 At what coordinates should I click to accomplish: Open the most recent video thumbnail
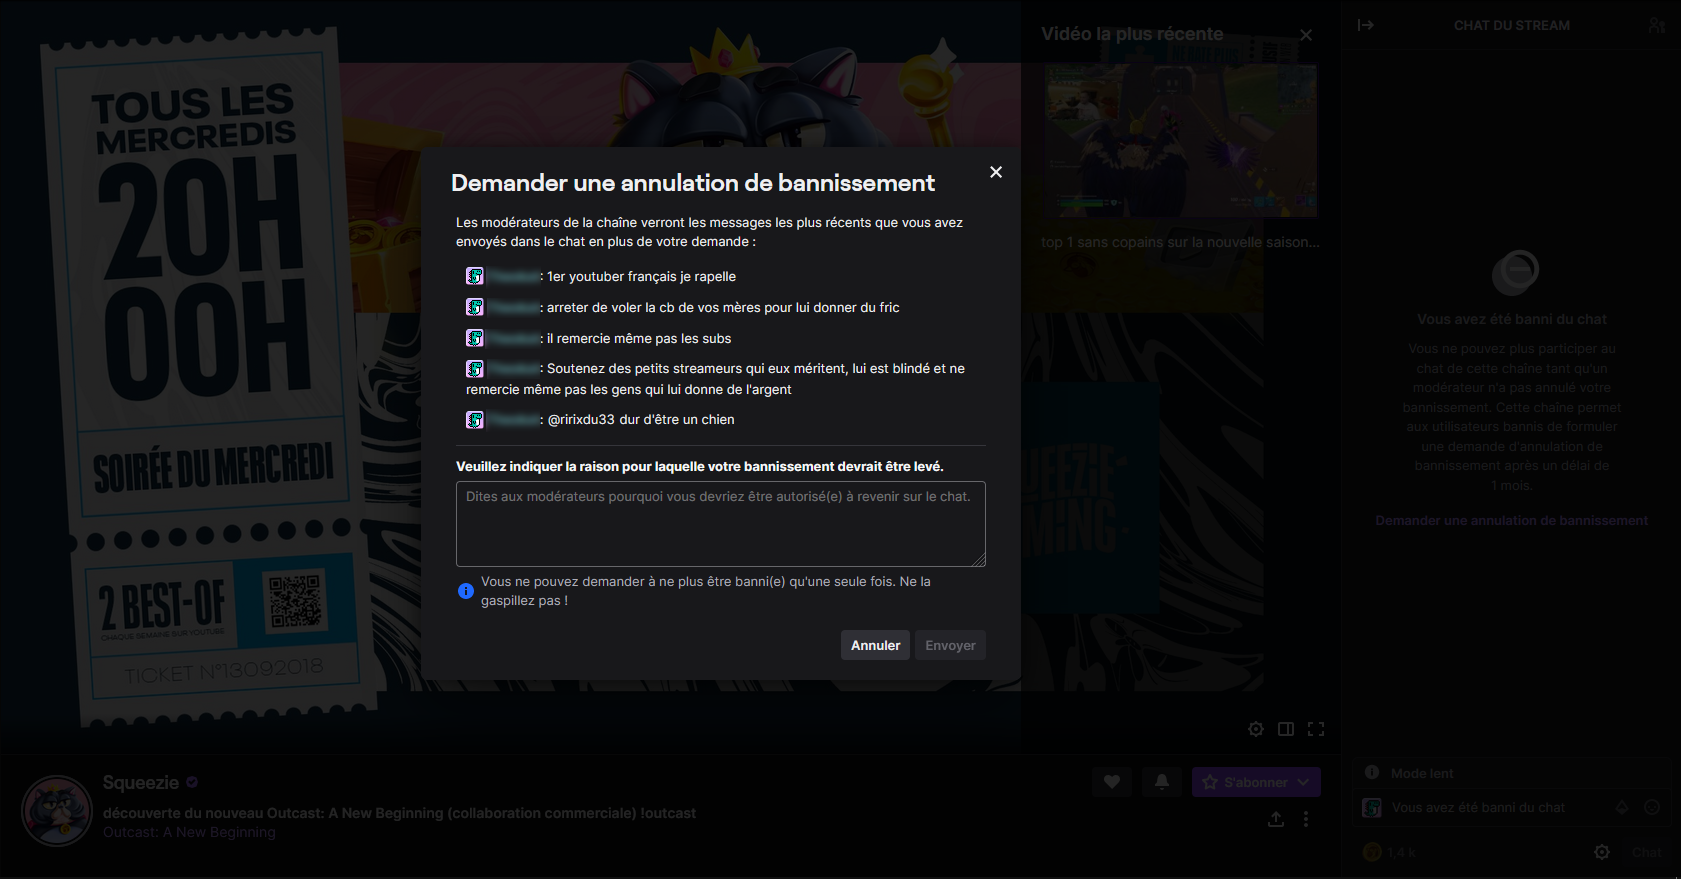tap(1180, 141)
